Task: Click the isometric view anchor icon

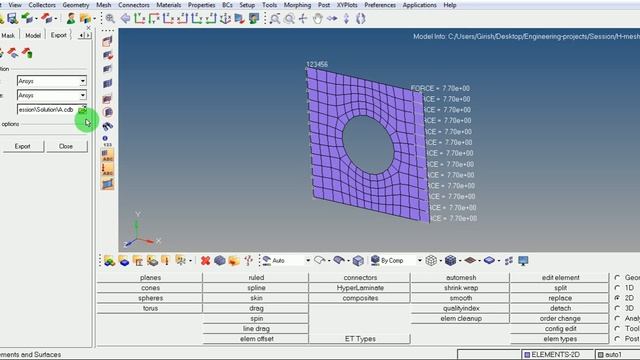Action: (225, 18)
